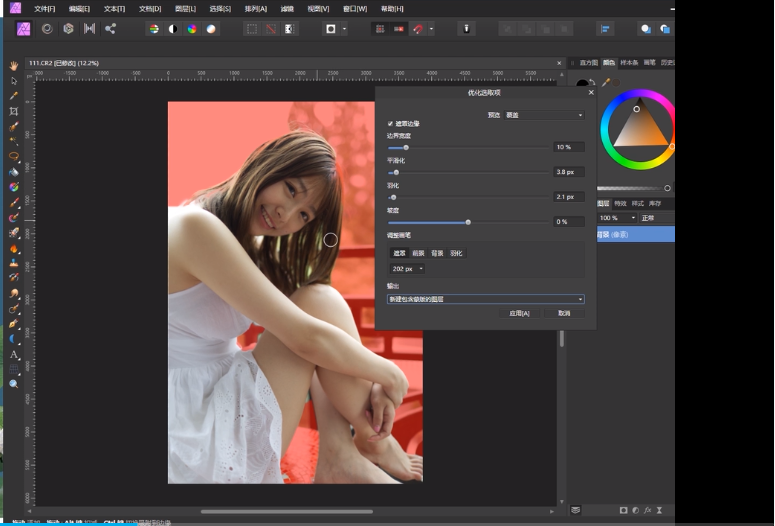Image resolution: width=775 pixels, height=526 pixels.
Task: Select the Artistic Text tool
Action: tap(13, 354)
